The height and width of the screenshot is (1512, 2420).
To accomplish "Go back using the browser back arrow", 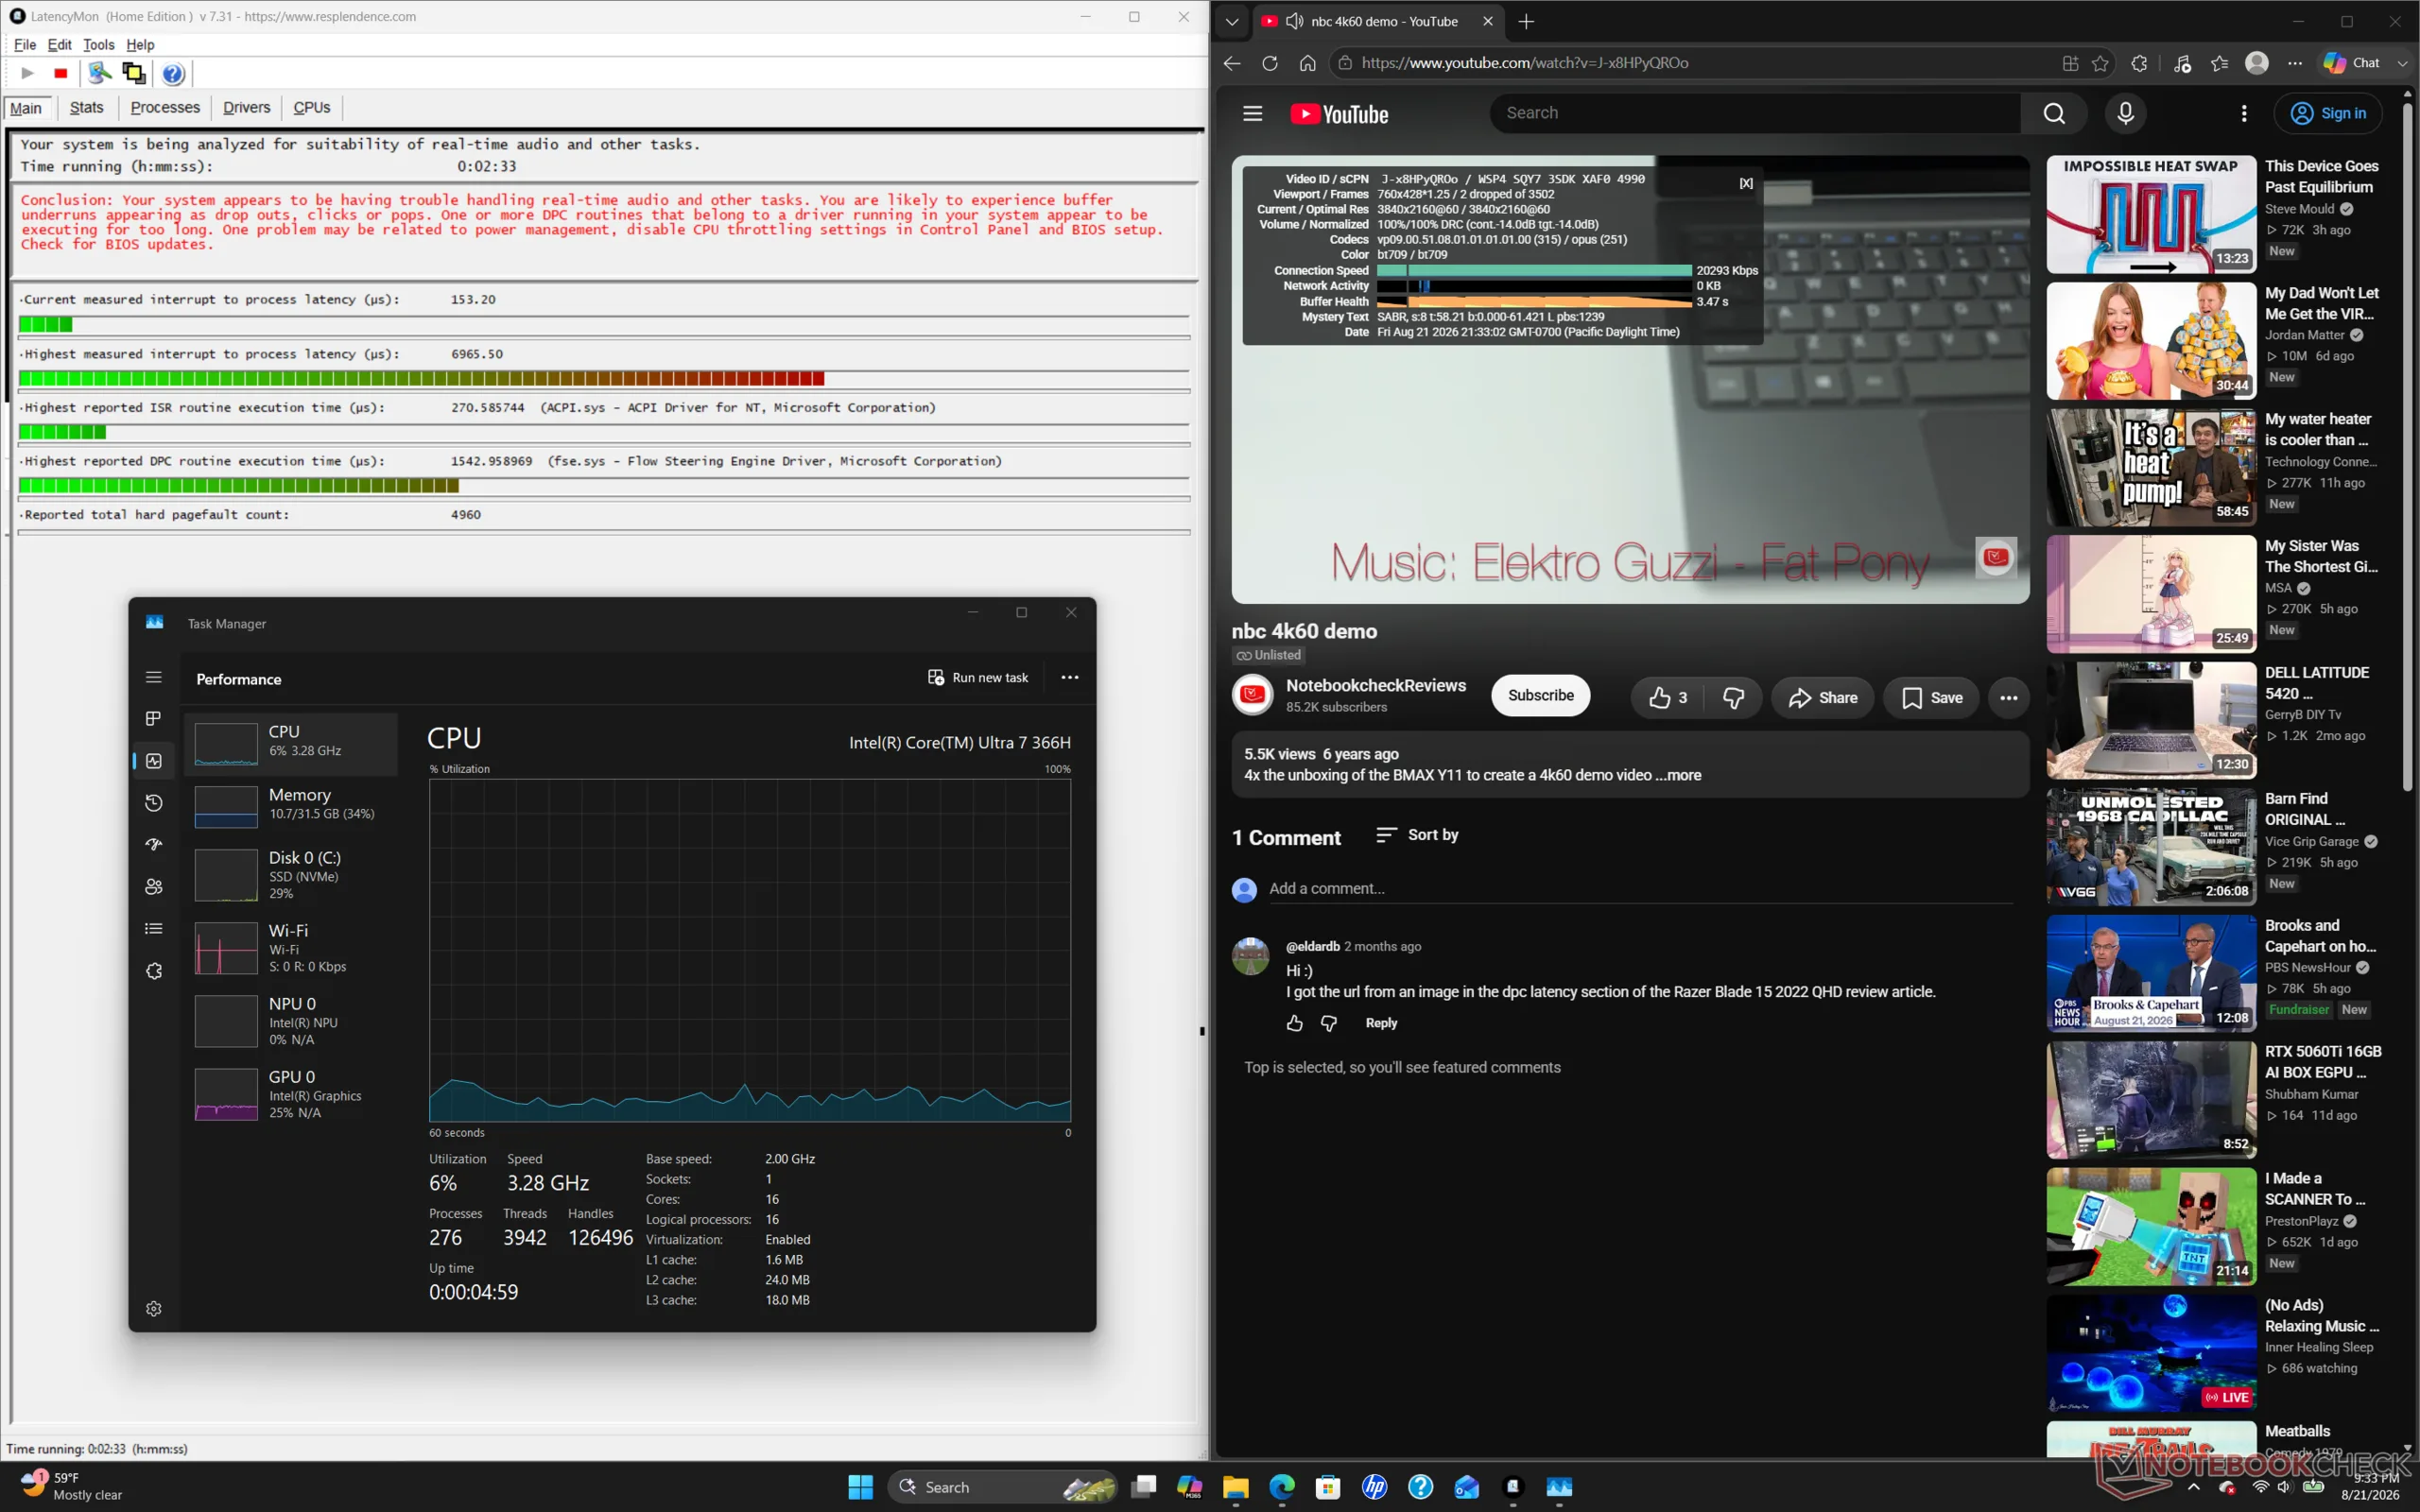I will pos(1232,63).
